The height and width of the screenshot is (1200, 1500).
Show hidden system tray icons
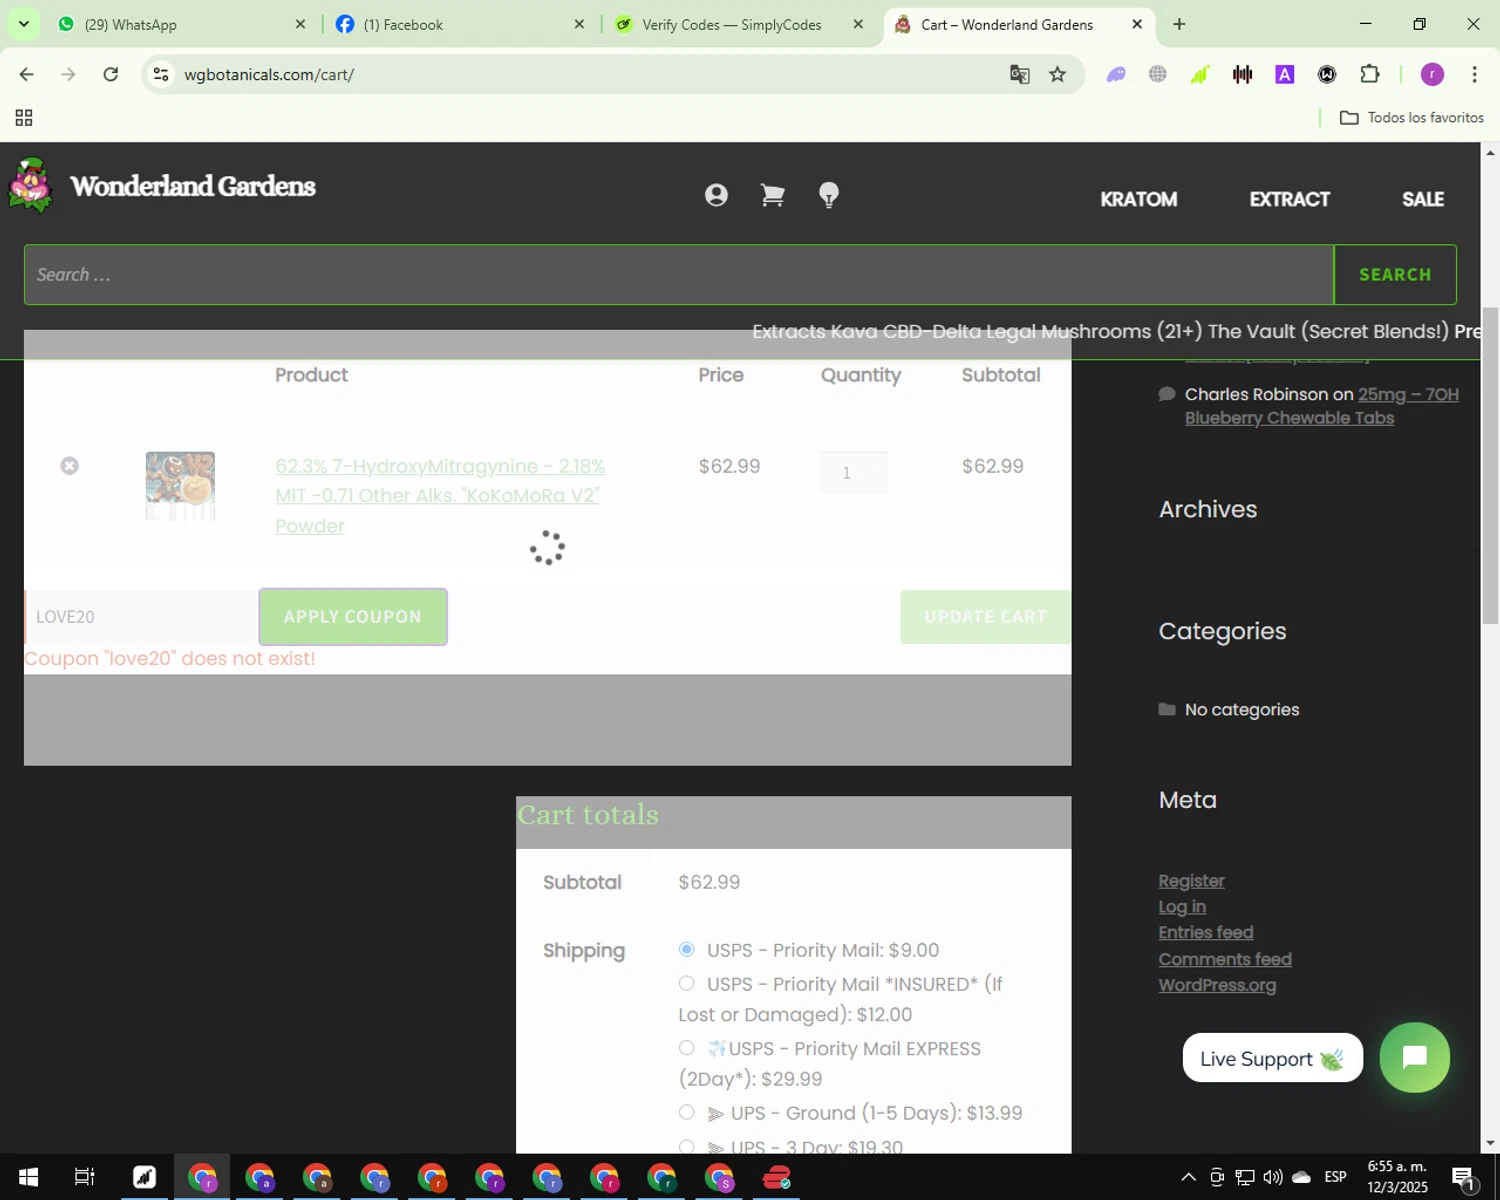point(1188,1177)
